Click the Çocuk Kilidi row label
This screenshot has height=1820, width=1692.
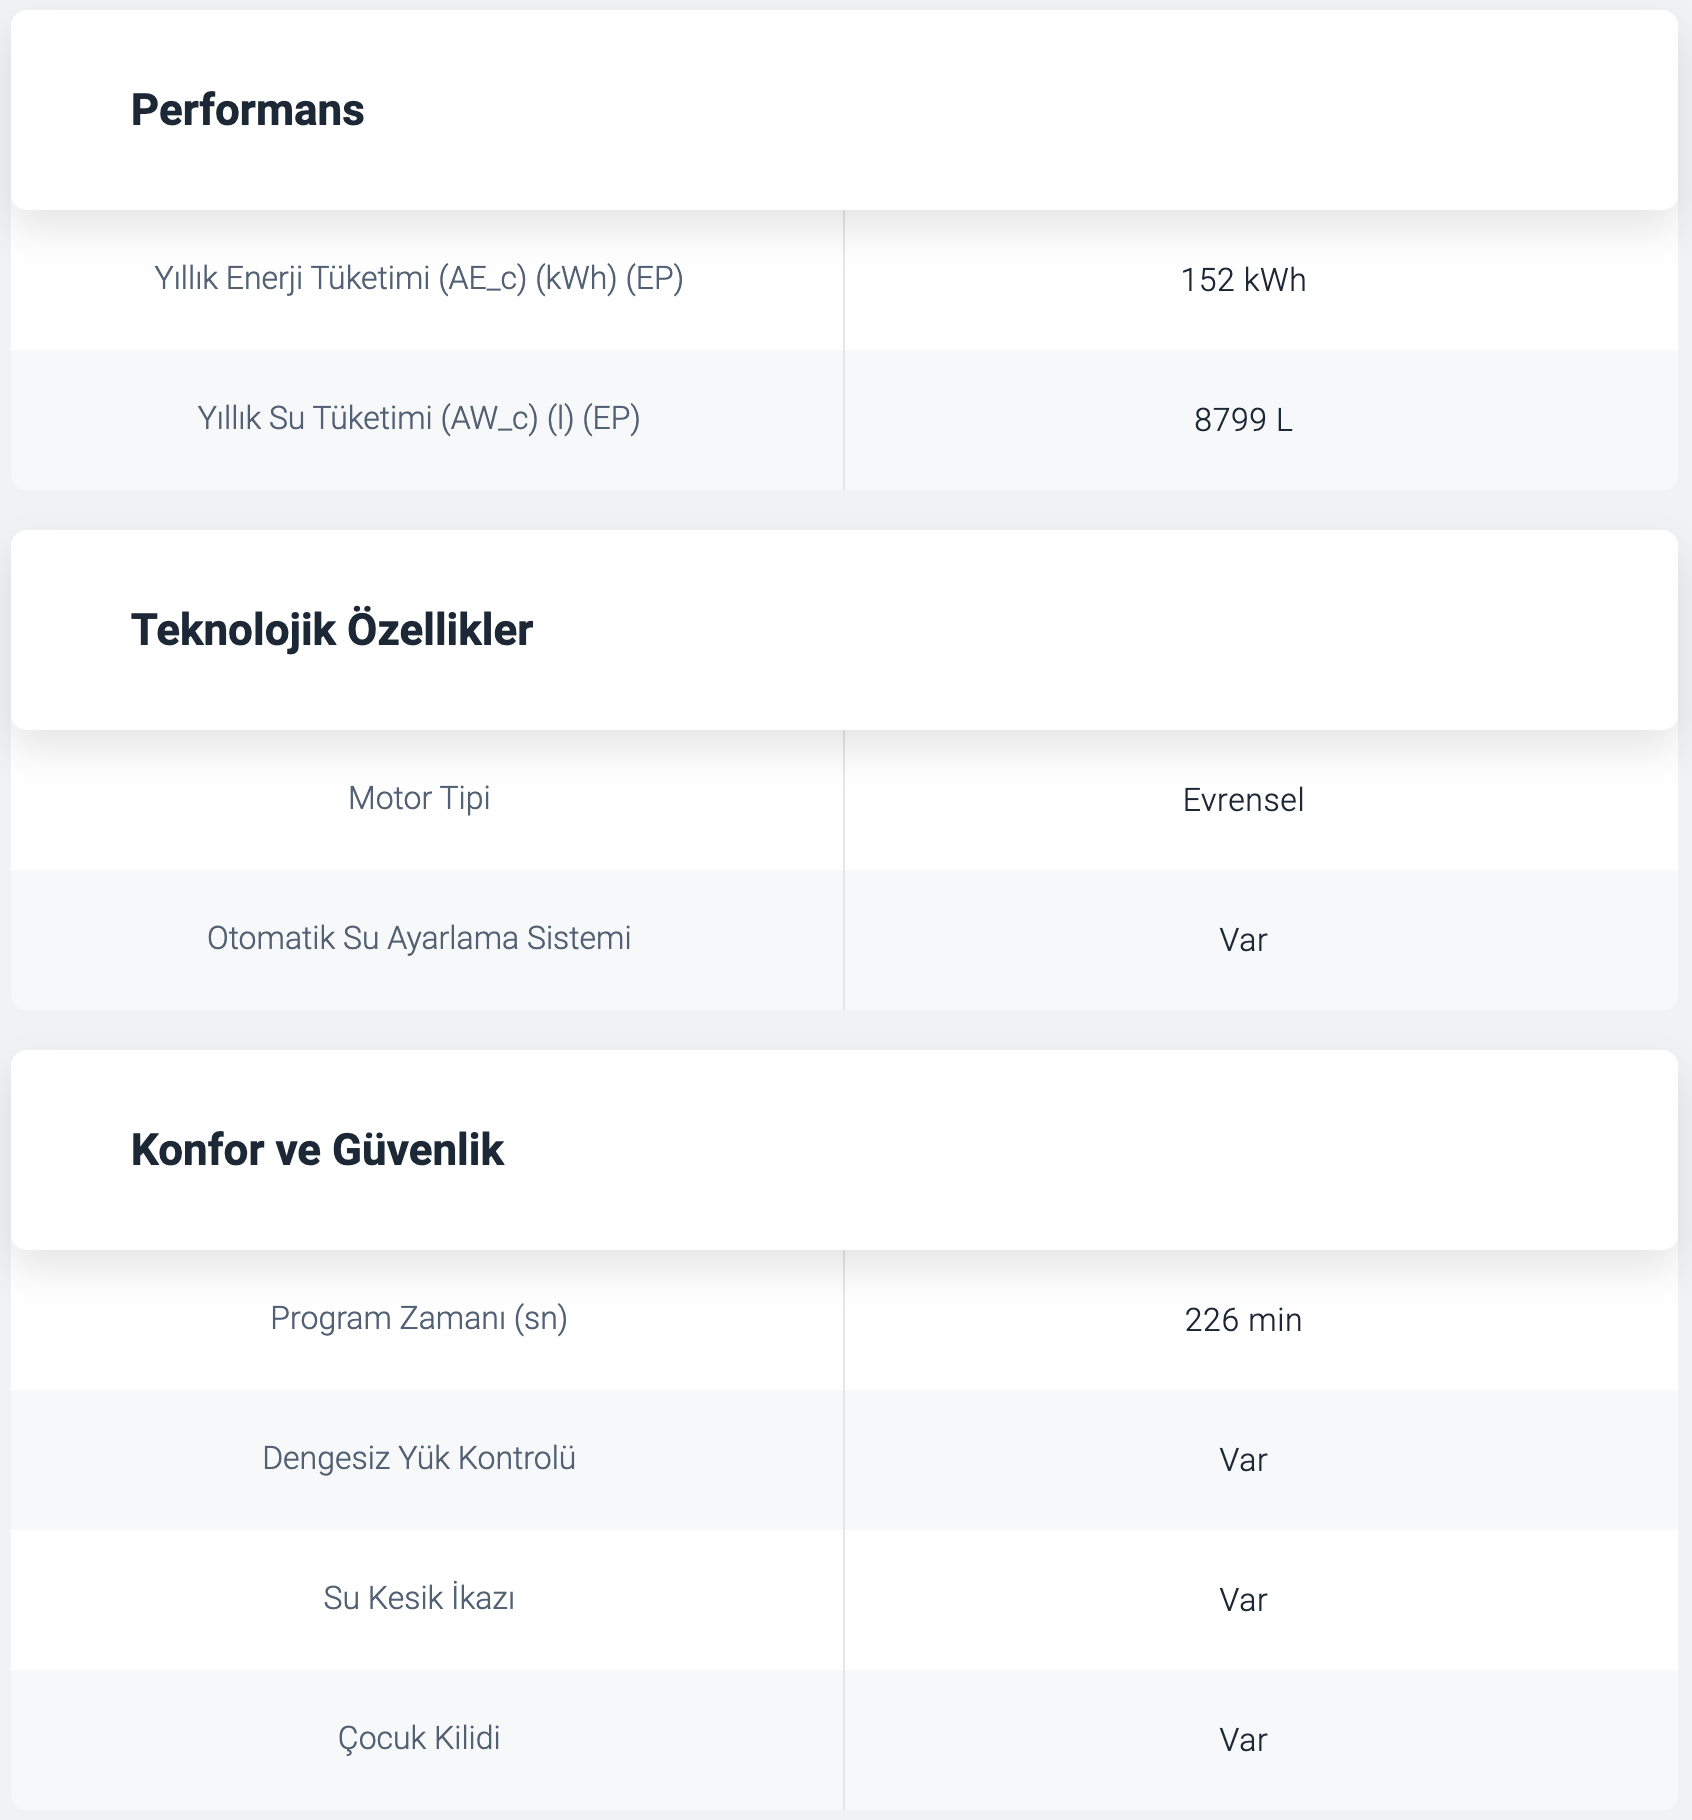tap(419, 1738)
